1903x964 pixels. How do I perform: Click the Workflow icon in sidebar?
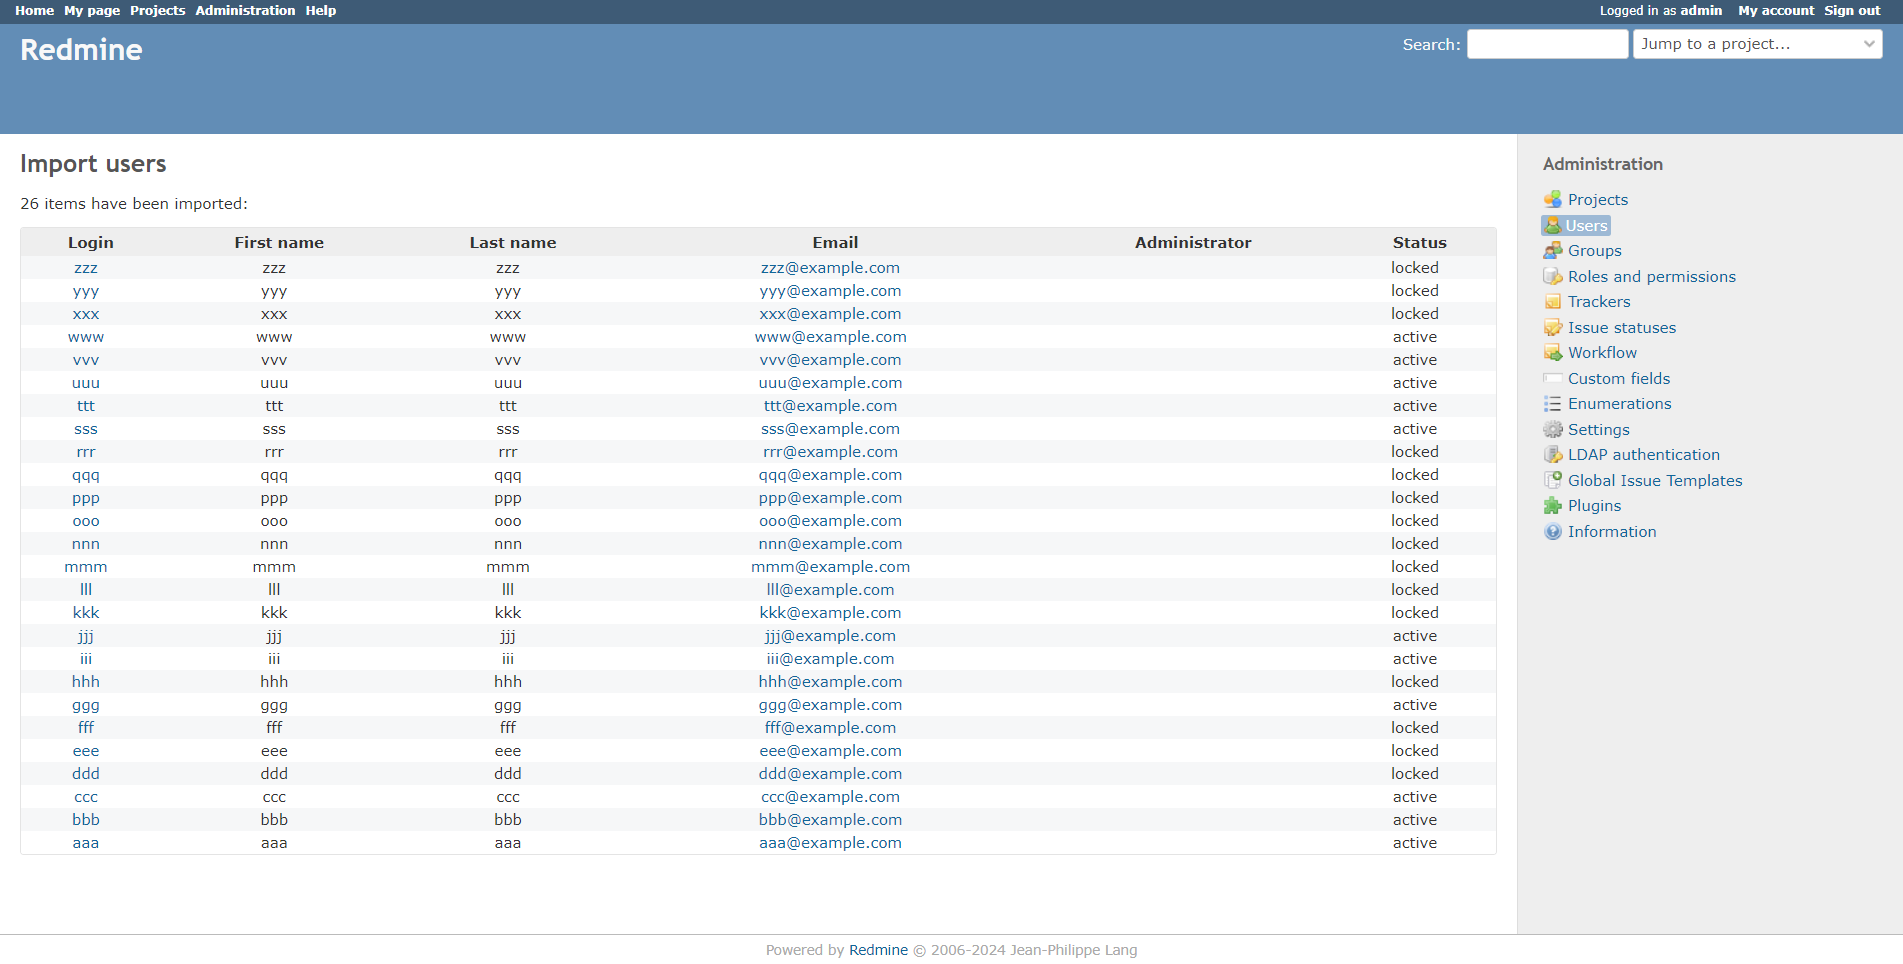pos(1552,353)
